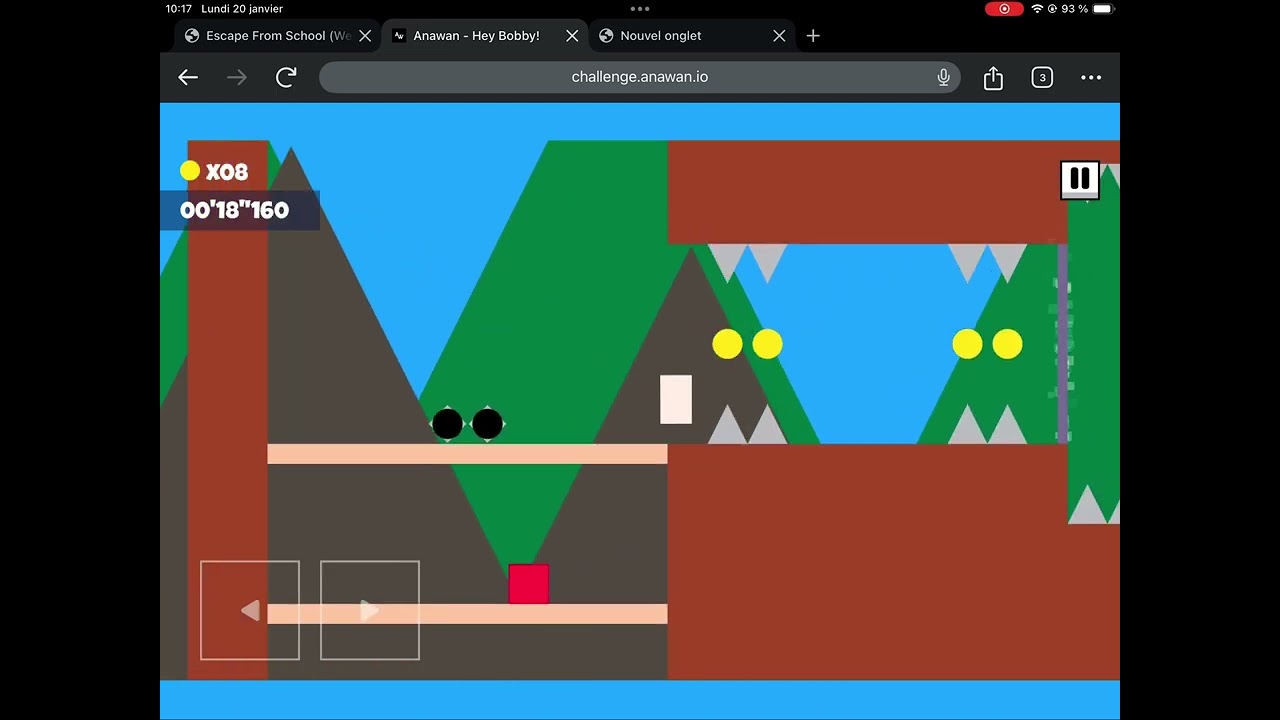This screenshot has width=1280, height=720.
Task: Click the X08 coin count text
Action: (x=227, y=172)
